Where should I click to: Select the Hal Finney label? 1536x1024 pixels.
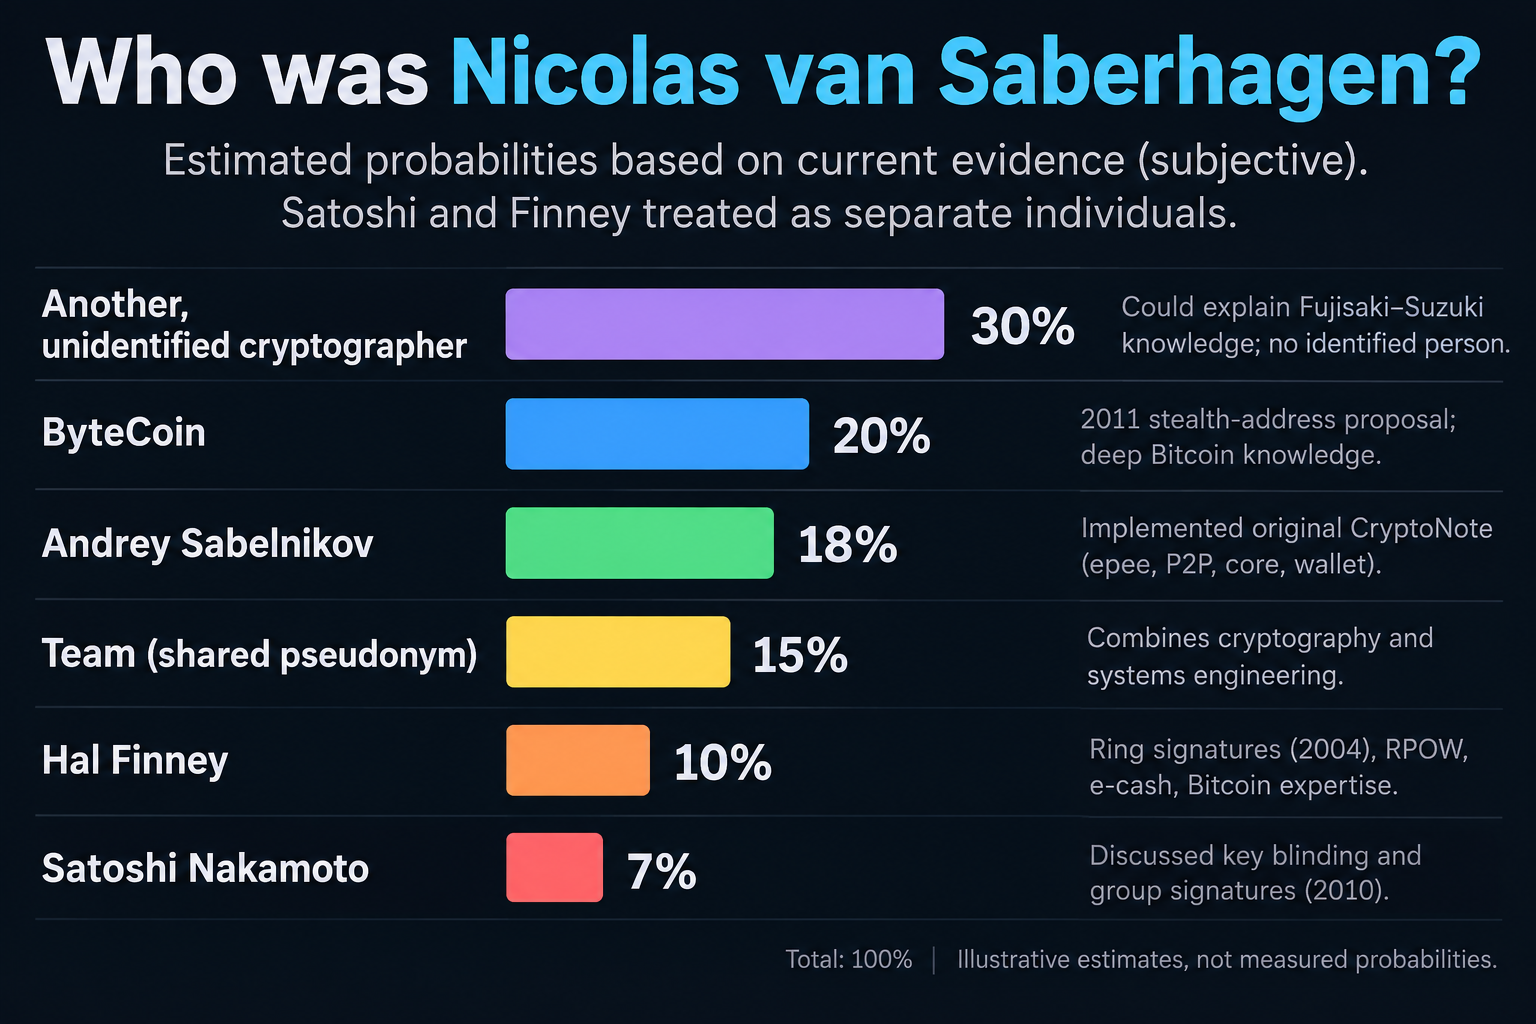point(135,761)
